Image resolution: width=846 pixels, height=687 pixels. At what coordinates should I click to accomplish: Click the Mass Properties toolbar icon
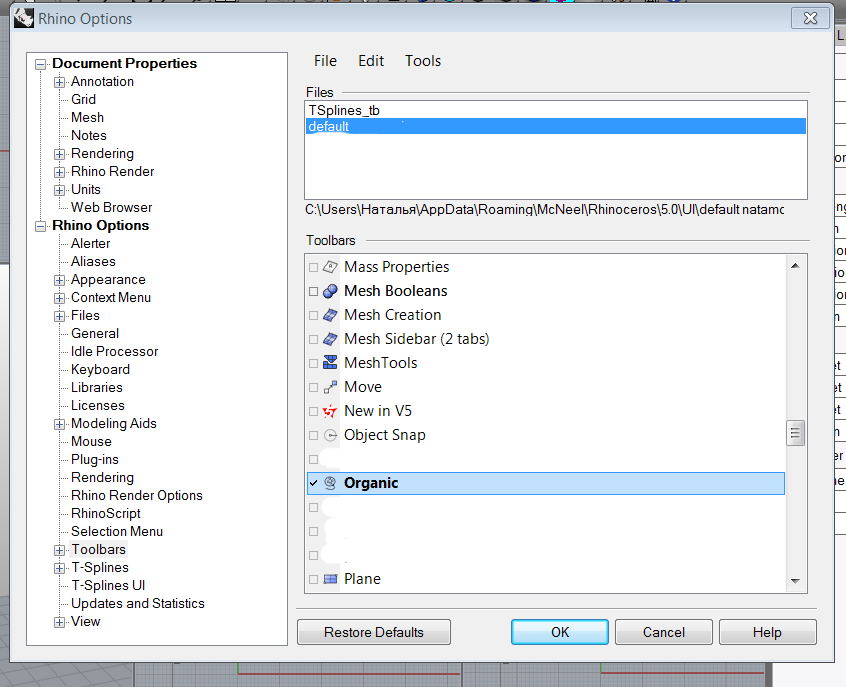pos(330,267)
